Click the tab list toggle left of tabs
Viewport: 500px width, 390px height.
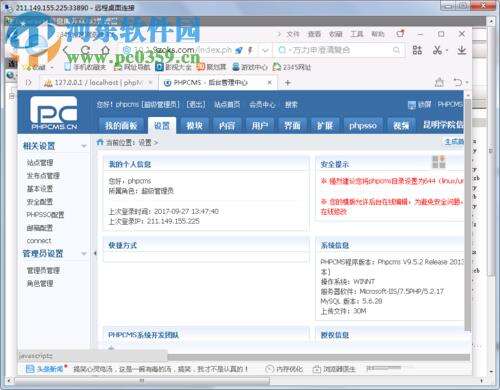point(29,82)
